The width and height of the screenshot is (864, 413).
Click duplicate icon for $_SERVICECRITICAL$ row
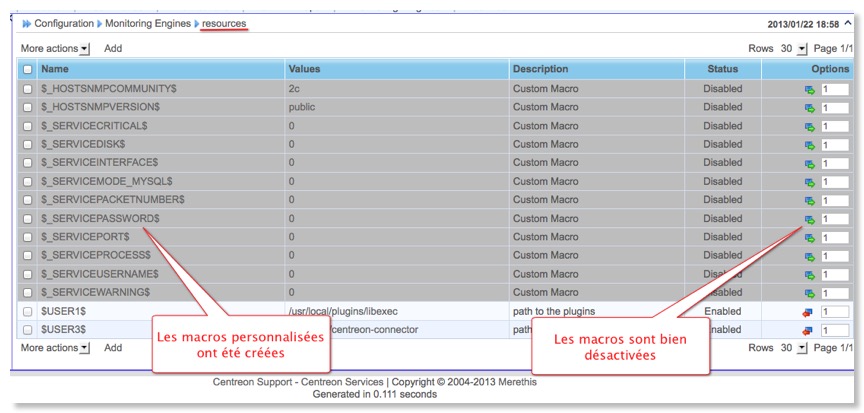(809, 126)
